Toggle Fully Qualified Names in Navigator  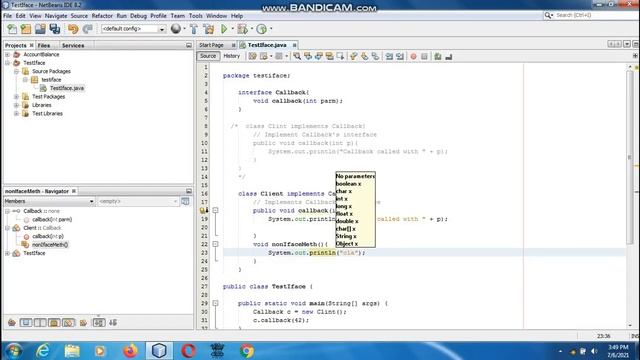tap(83, 322)
